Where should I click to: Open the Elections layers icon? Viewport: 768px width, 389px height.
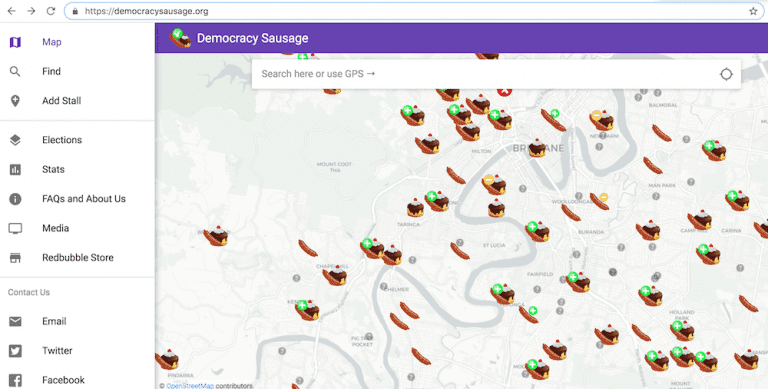point(15,140)
